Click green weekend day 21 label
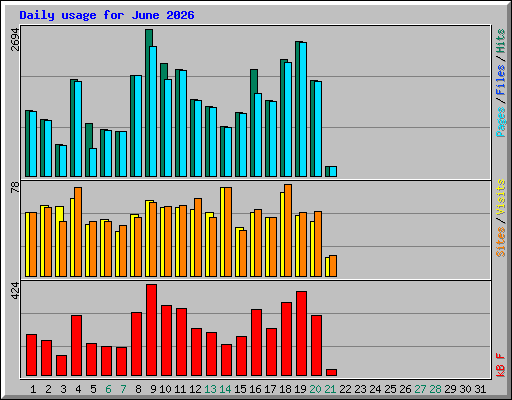The width and height of the screenshot is (512, 400). pyautogui.click(x=330, y=389)
